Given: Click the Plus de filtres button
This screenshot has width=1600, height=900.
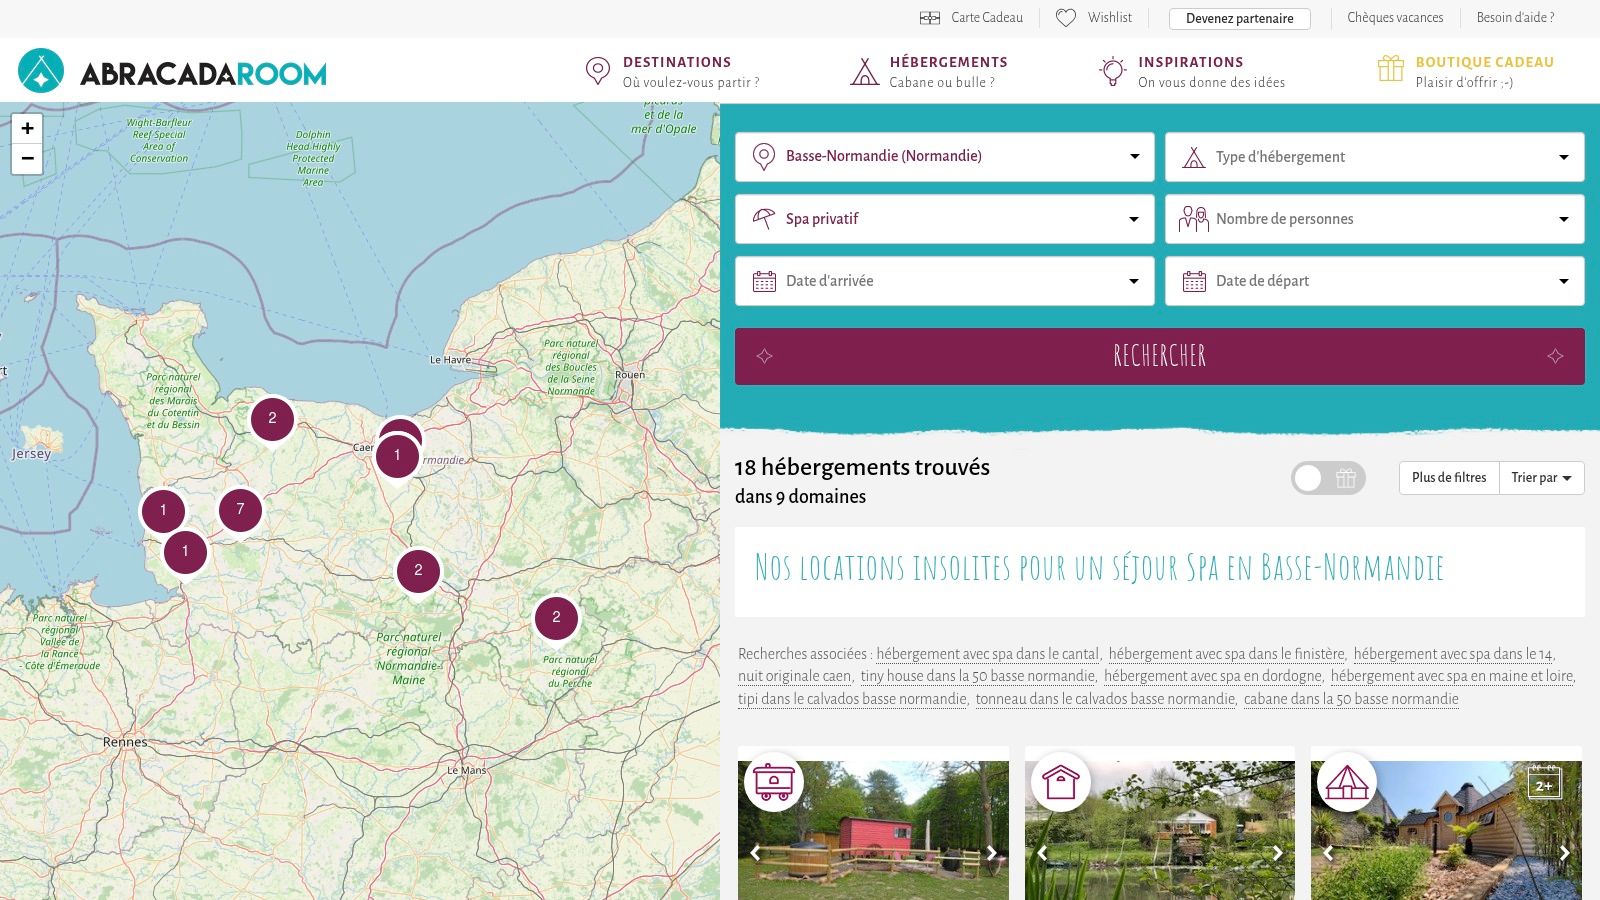Looking at the screenshot, I should (x=1449, y=478).
